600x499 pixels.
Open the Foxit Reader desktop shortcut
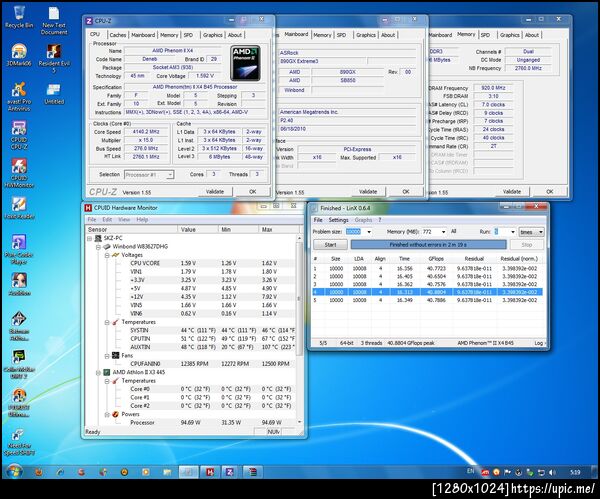click(19, 208)
